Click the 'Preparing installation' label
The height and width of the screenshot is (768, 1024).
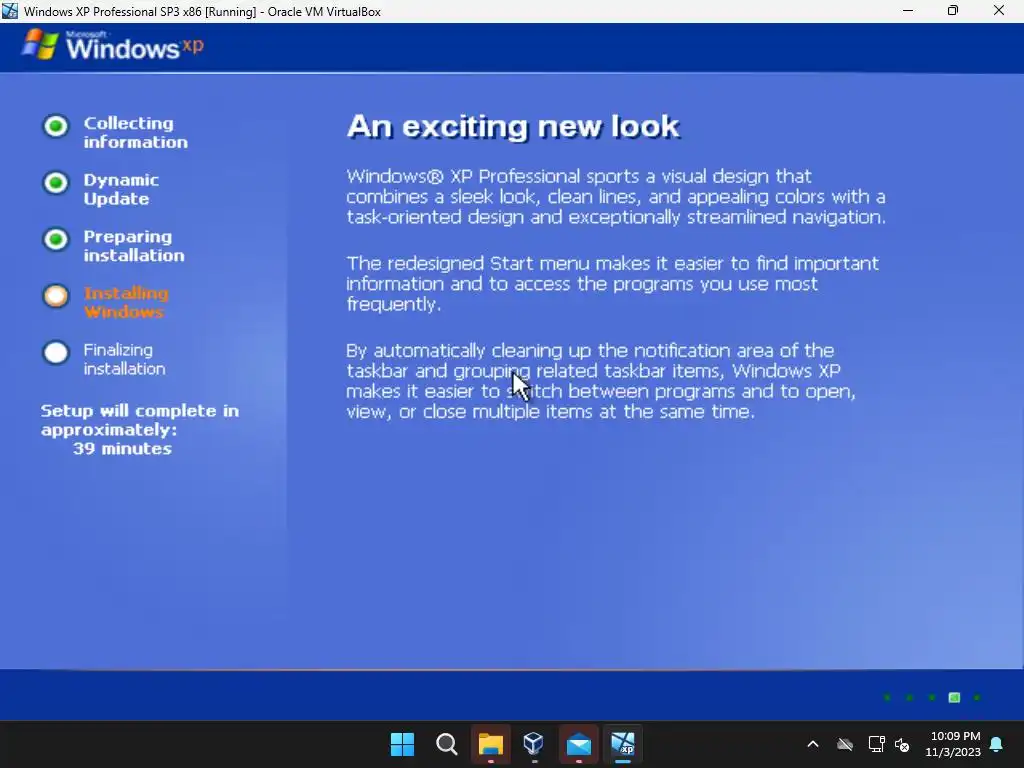tap(134, 246)
